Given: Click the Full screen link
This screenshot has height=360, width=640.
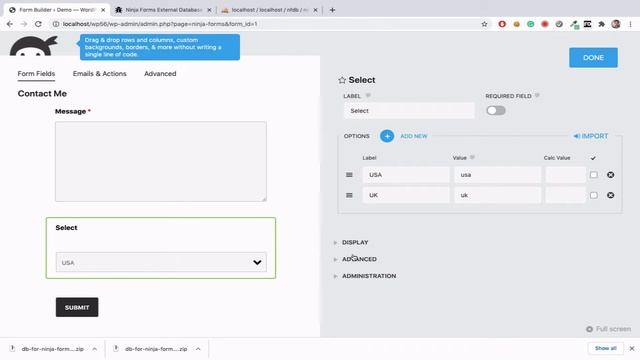Looking at the screenshot, I should (613, 329).
